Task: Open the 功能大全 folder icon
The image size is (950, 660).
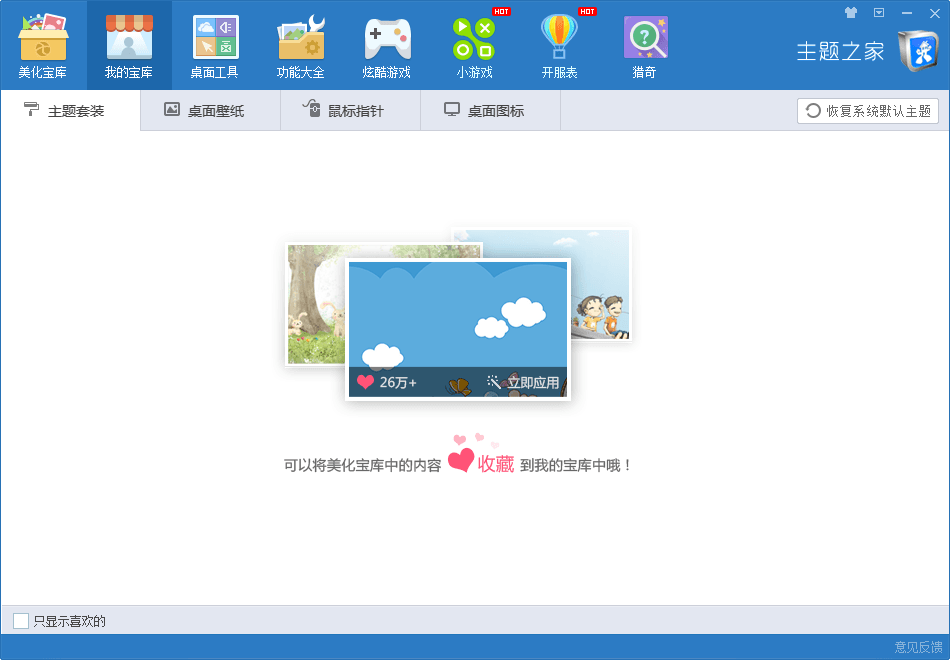Action: [x=301, y=45]
